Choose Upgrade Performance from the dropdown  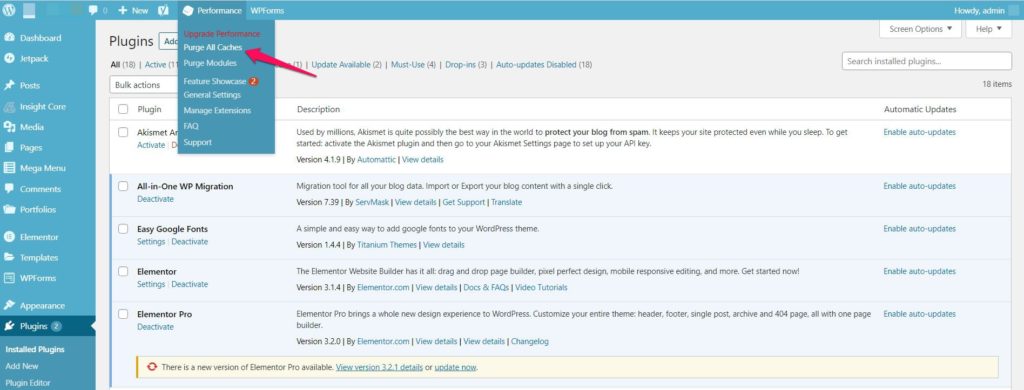222,33
